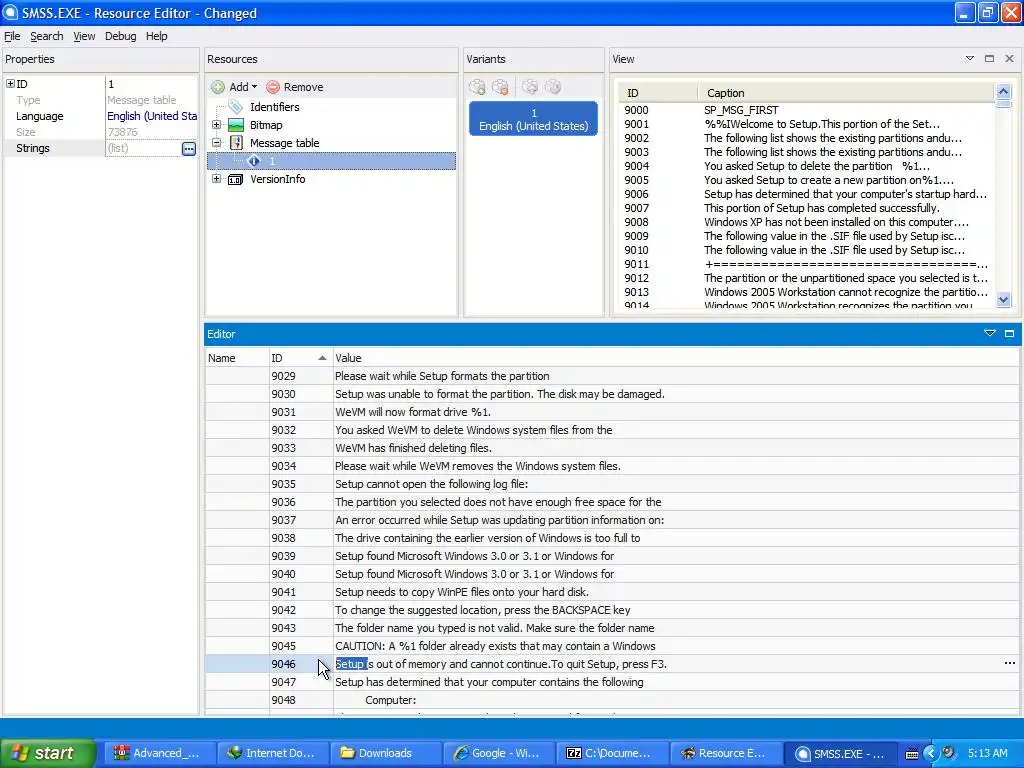Open the View menu
1024x768 pixels.
(x=84, y=36)
